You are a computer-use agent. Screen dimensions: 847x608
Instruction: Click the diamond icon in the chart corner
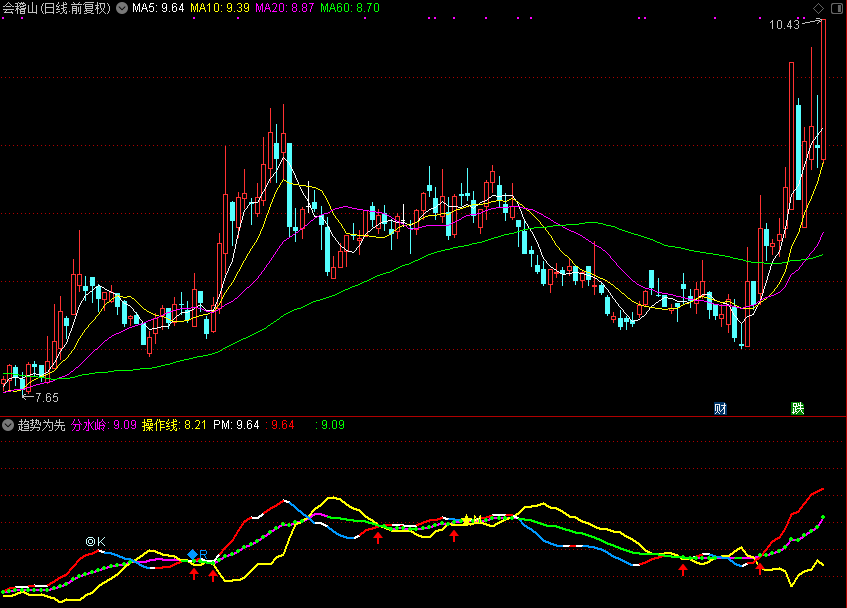[818, 8]
